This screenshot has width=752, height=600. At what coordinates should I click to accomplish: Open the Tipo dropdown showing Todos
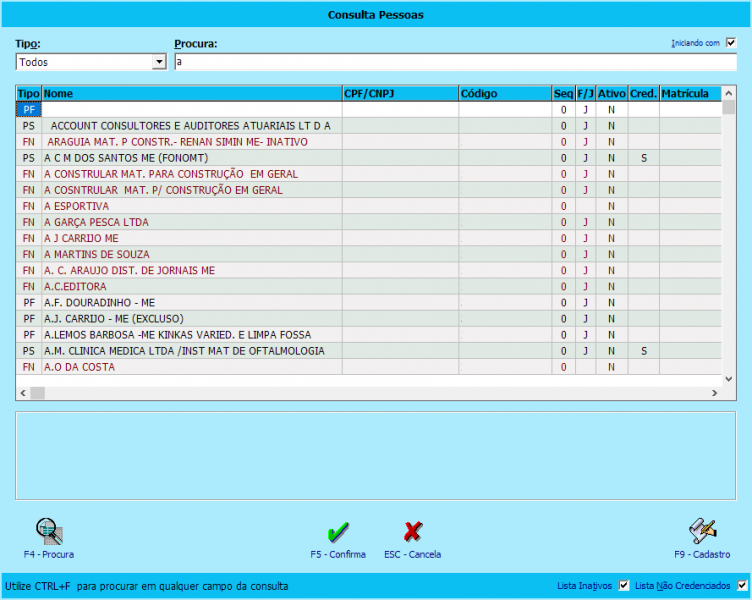(x=91, y=62)
